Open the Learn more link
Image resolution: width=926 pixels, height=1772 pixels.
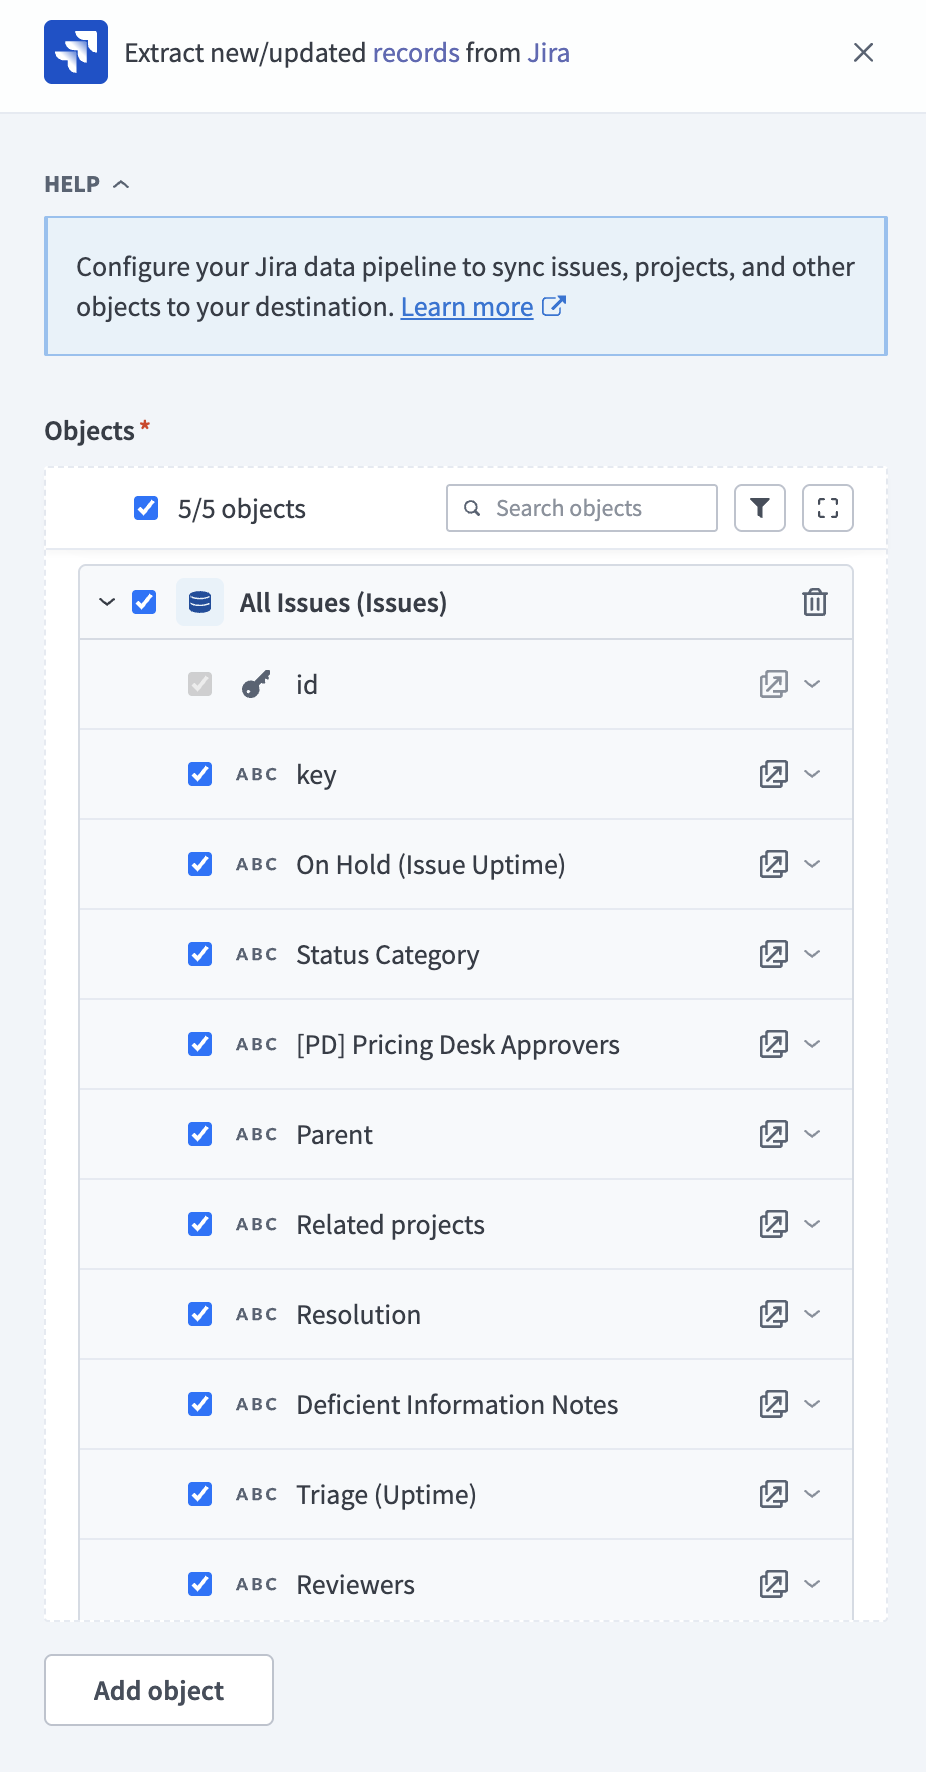(483, 307)
